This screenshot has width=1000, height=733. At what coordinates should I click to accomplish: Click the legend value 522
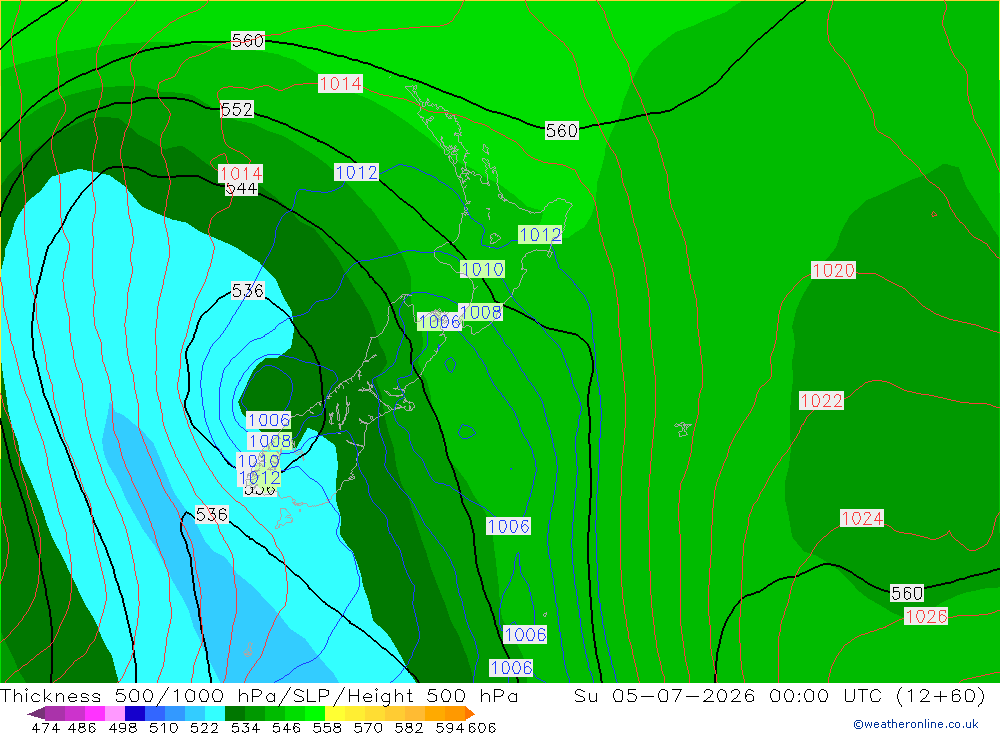pyautogui.click(x=205, y=728)
